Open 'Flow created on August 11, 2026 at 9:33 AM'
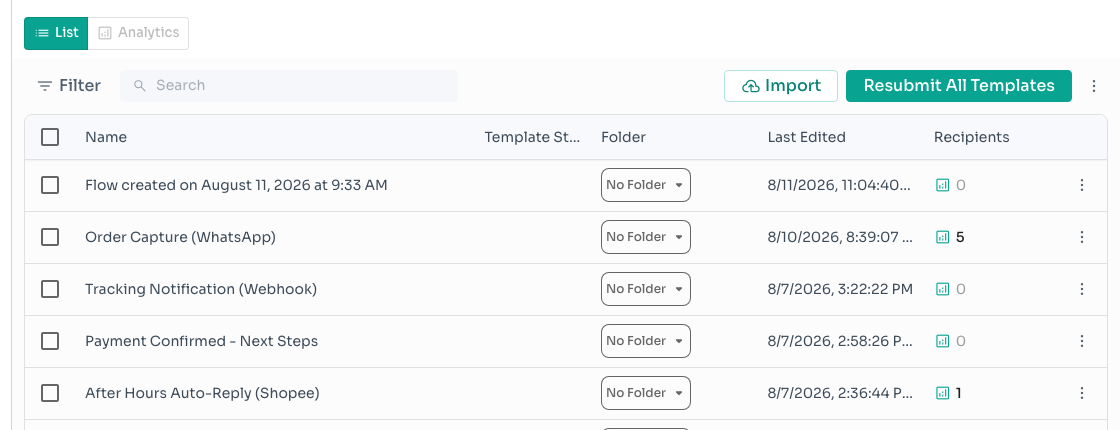 (236, 185)
